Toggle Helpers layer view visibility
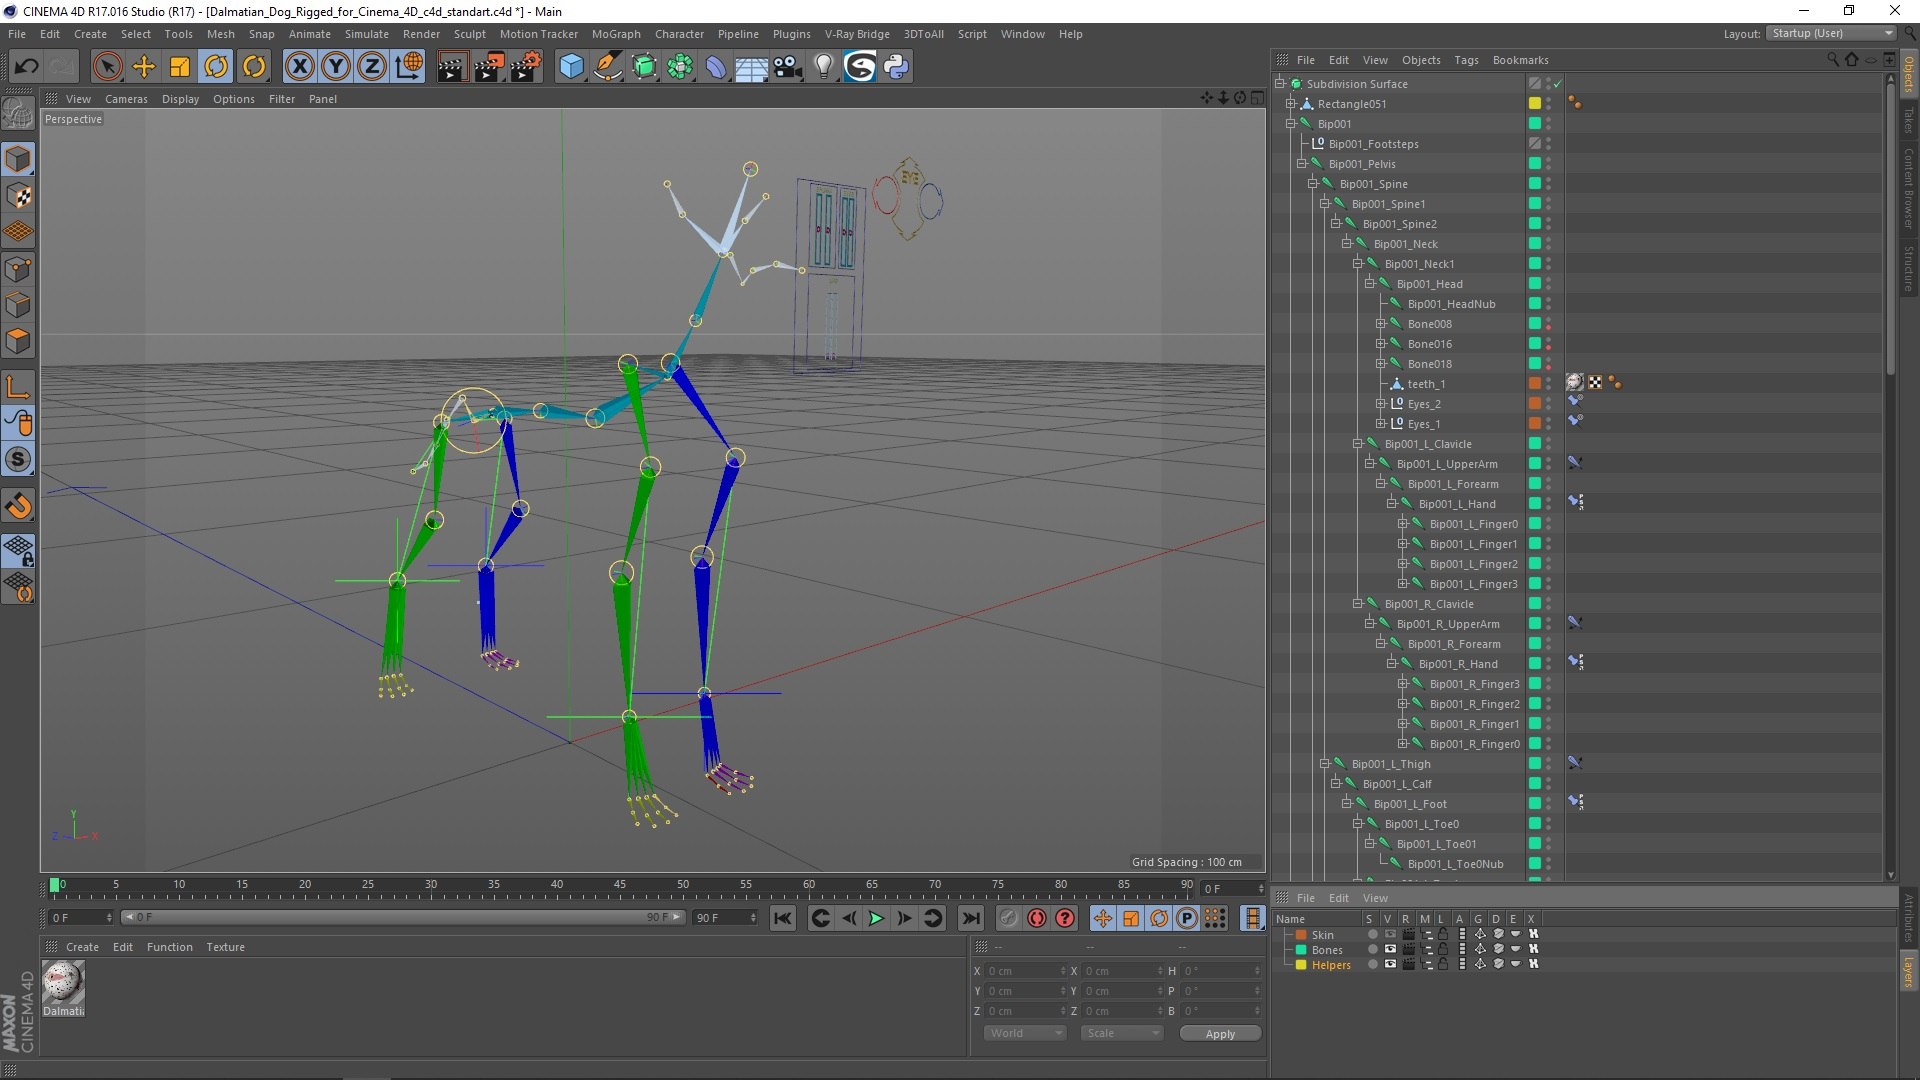Viewport: 1920px width, 1080px height. pyautogui.click(x=1390, y=965)
